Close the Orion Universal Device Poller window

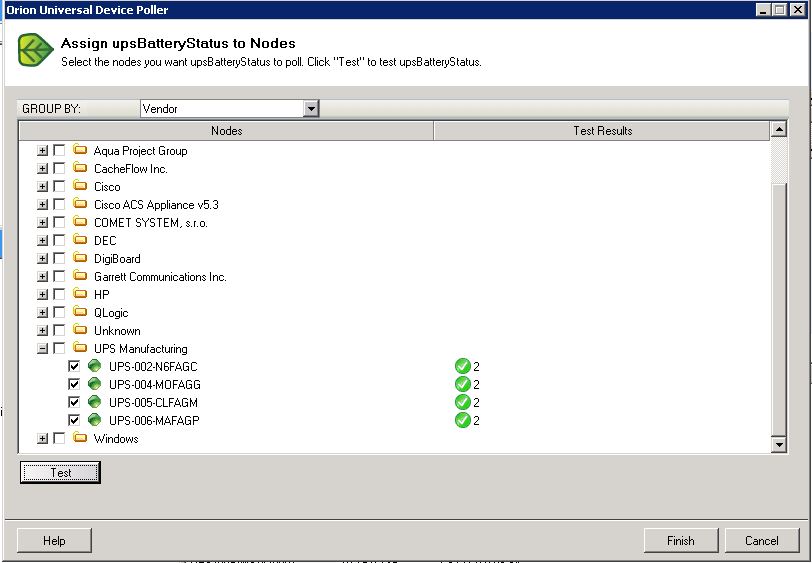pos(798,9)
